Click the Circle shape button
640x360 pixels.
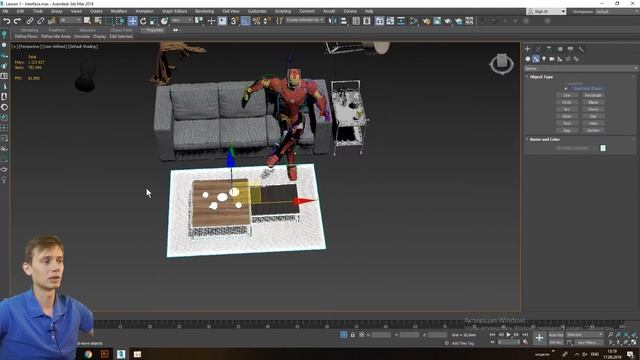coord(567,102)
